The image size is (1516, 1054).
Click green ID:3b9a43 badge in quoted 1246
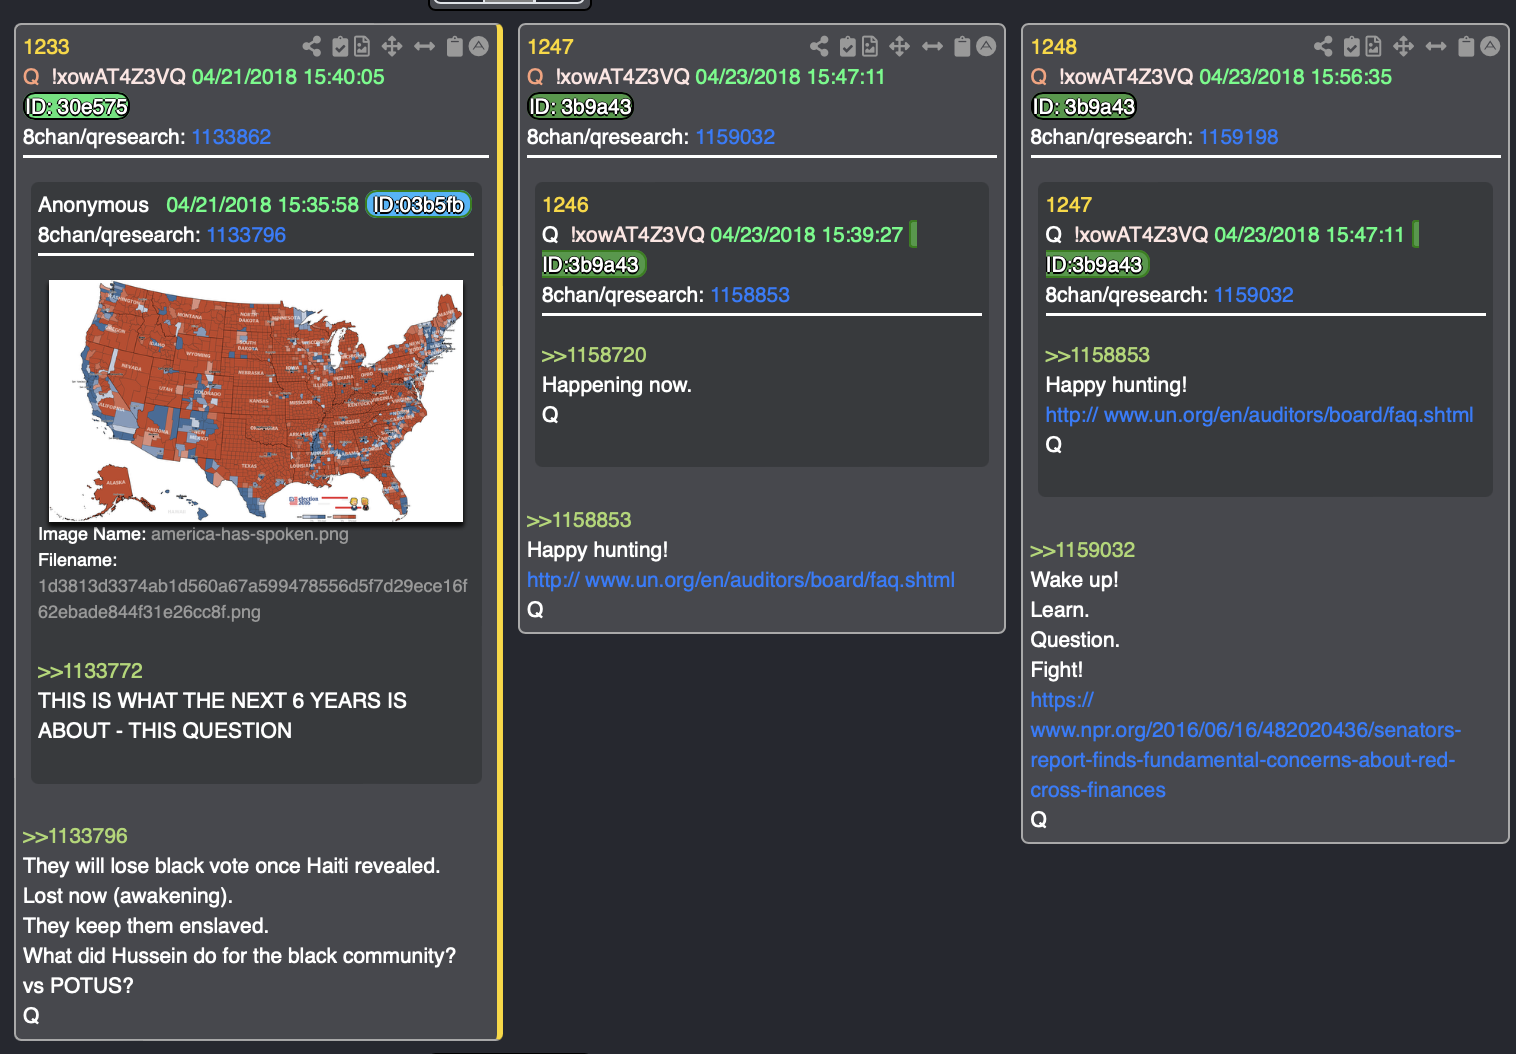[x=592, y=265]
